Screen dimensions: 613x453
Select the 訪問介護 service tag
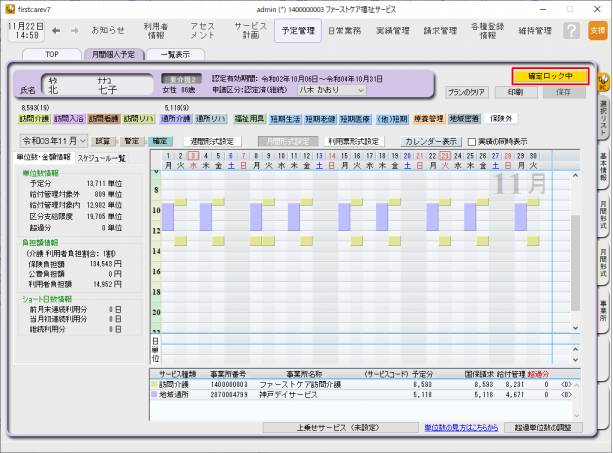pos(27,118)
